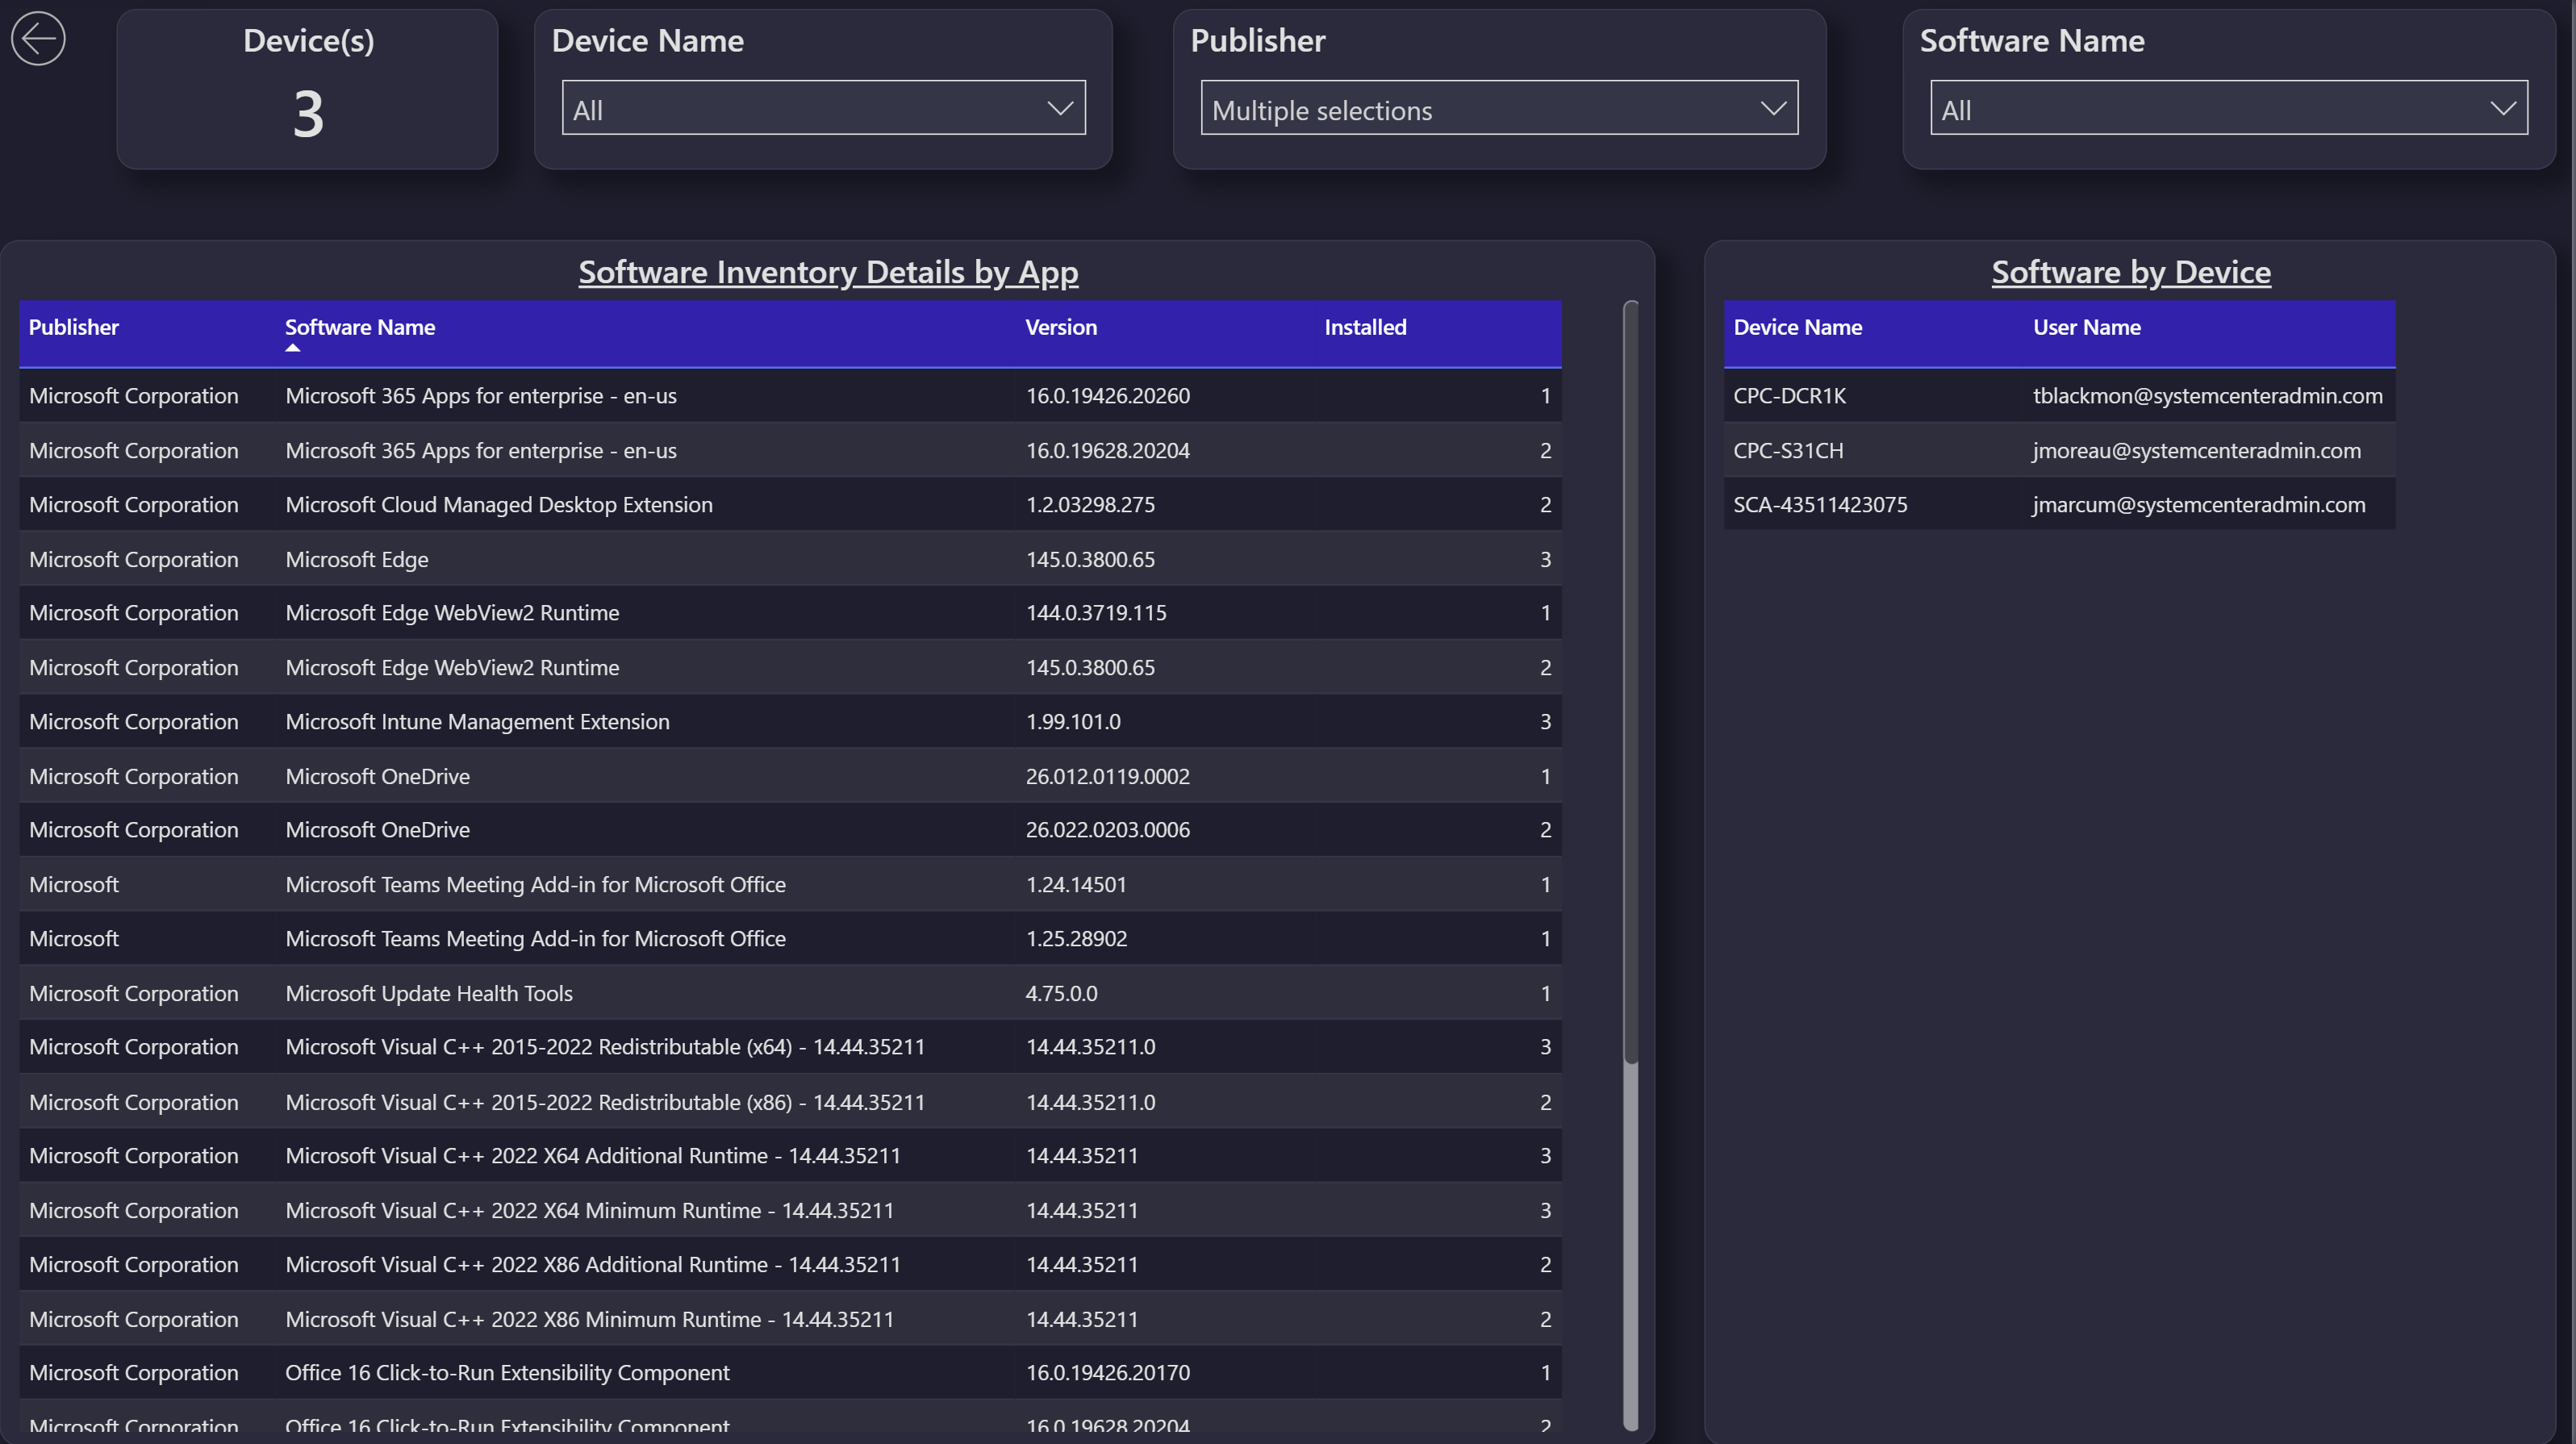Viewport: 2576px width, 1444px height.
Task: Click OneDrive version 26.012.0119.0002
Action: tap(1107, 776)
